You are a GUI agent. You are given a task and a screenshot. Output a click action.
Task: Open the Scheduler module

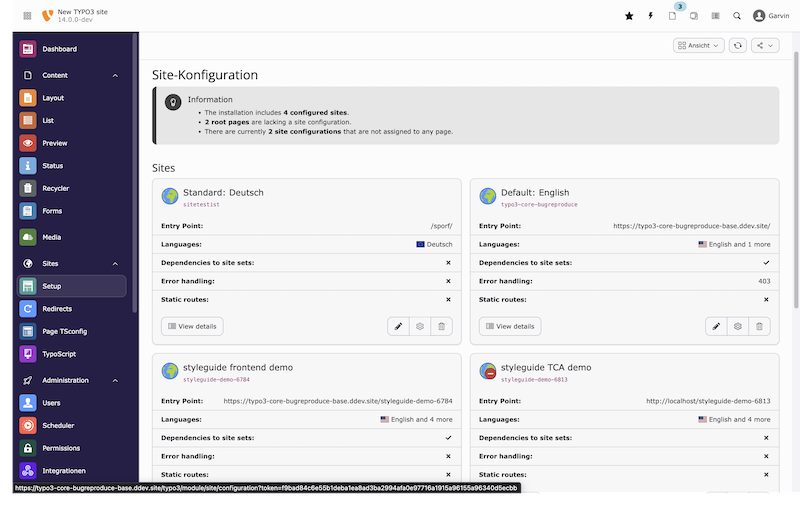point(59,425)
